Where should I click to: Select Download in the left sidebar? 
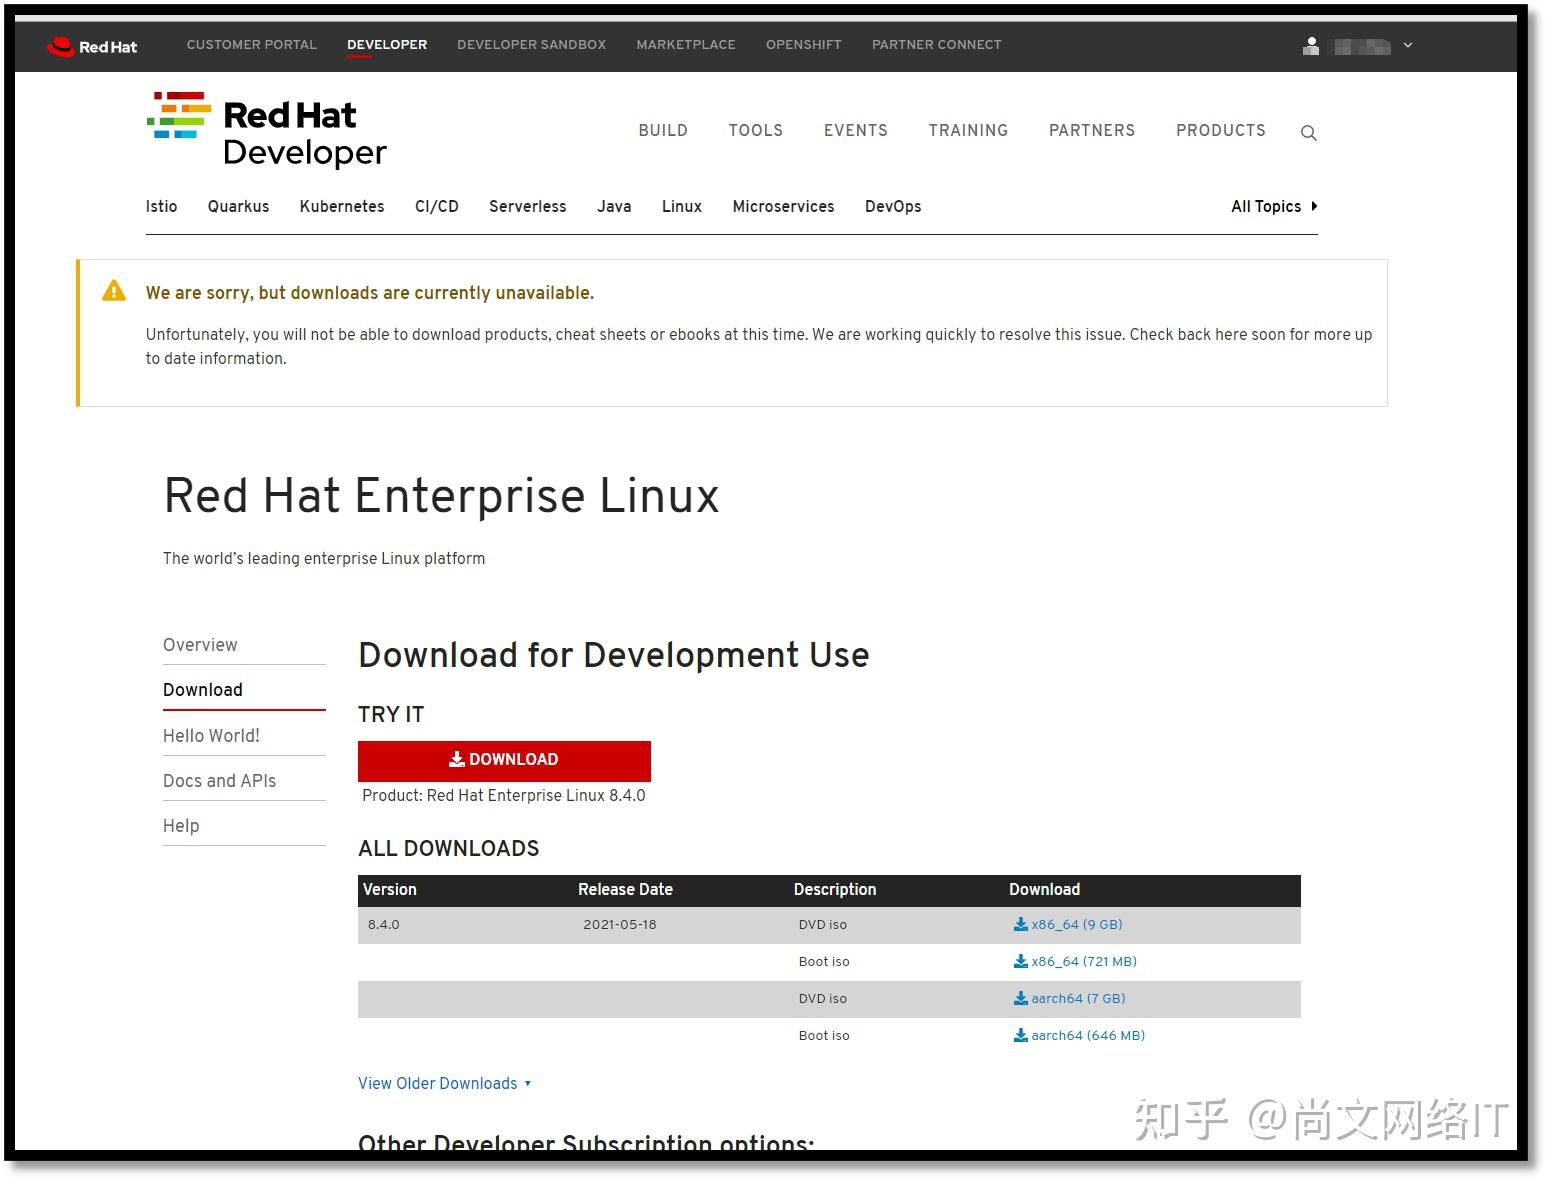tap(202, 690)
